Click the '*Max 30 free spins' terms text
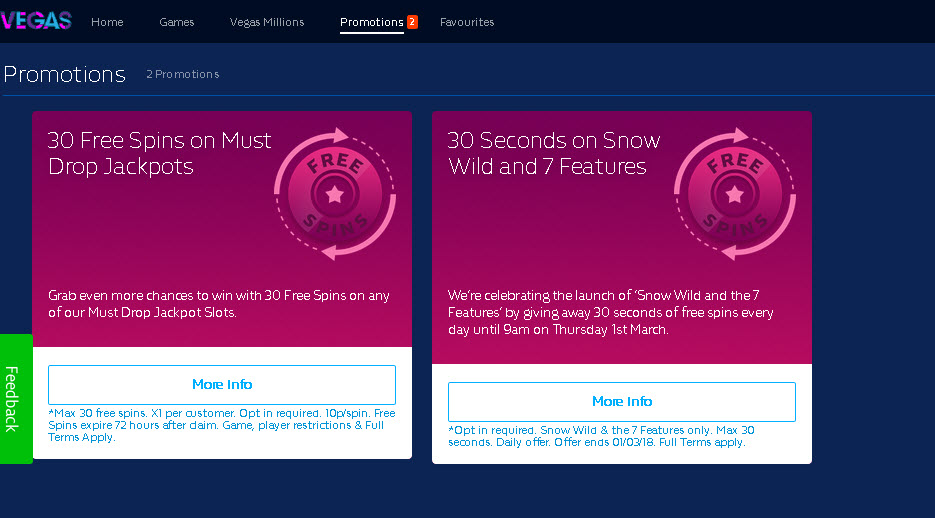The height and width of the screenshot is (518, 935). (x=222, y=425)
